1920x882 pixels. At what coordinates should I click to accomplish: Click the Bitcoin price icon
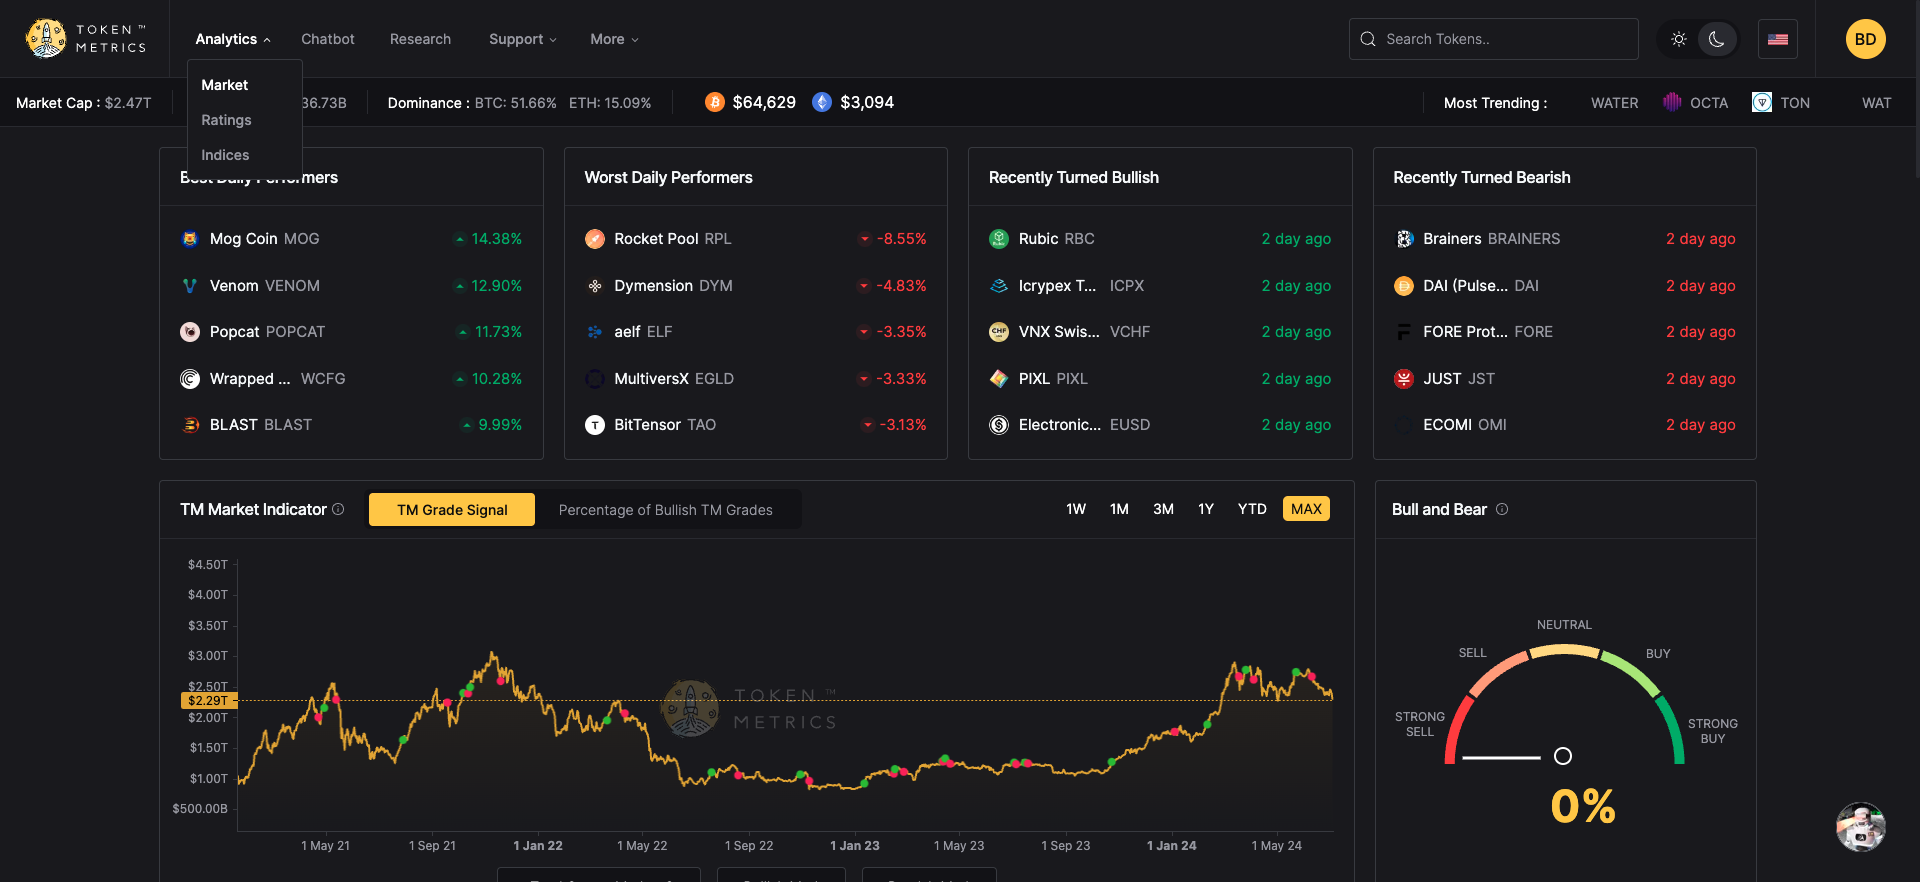(x=715, y=102)
